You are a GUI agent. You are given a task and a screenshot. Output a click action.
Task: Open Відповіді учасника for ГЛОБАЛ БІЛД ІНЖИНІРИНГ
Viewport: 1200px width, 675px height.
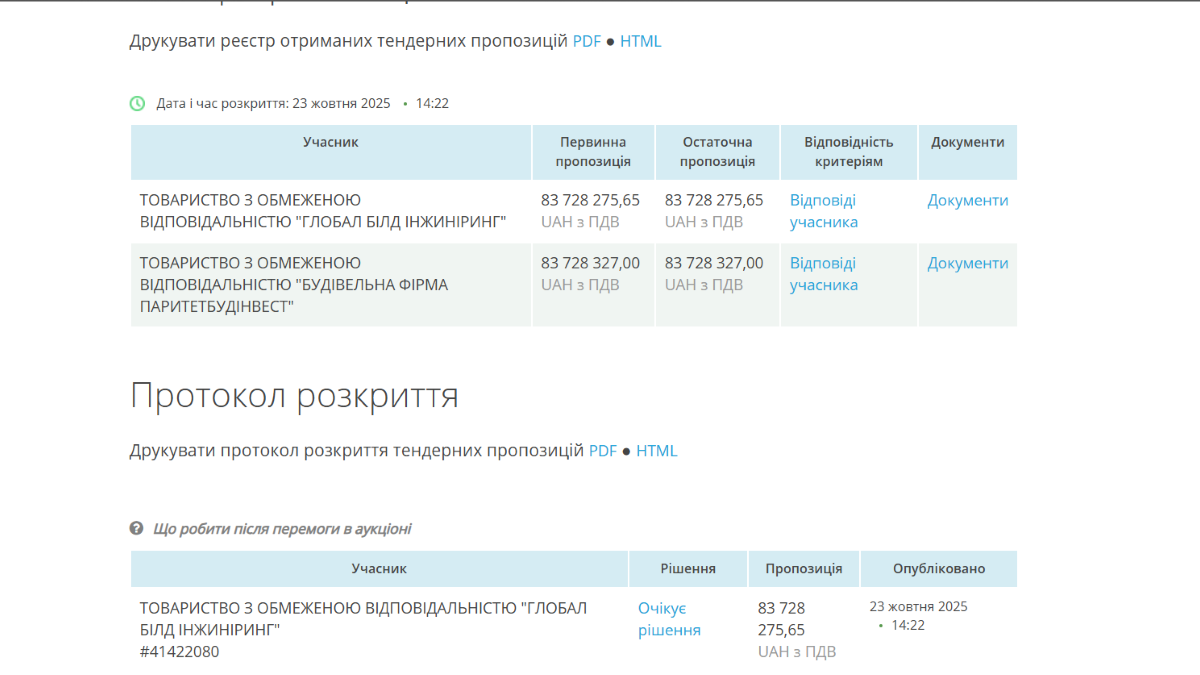tap(823, 211)
